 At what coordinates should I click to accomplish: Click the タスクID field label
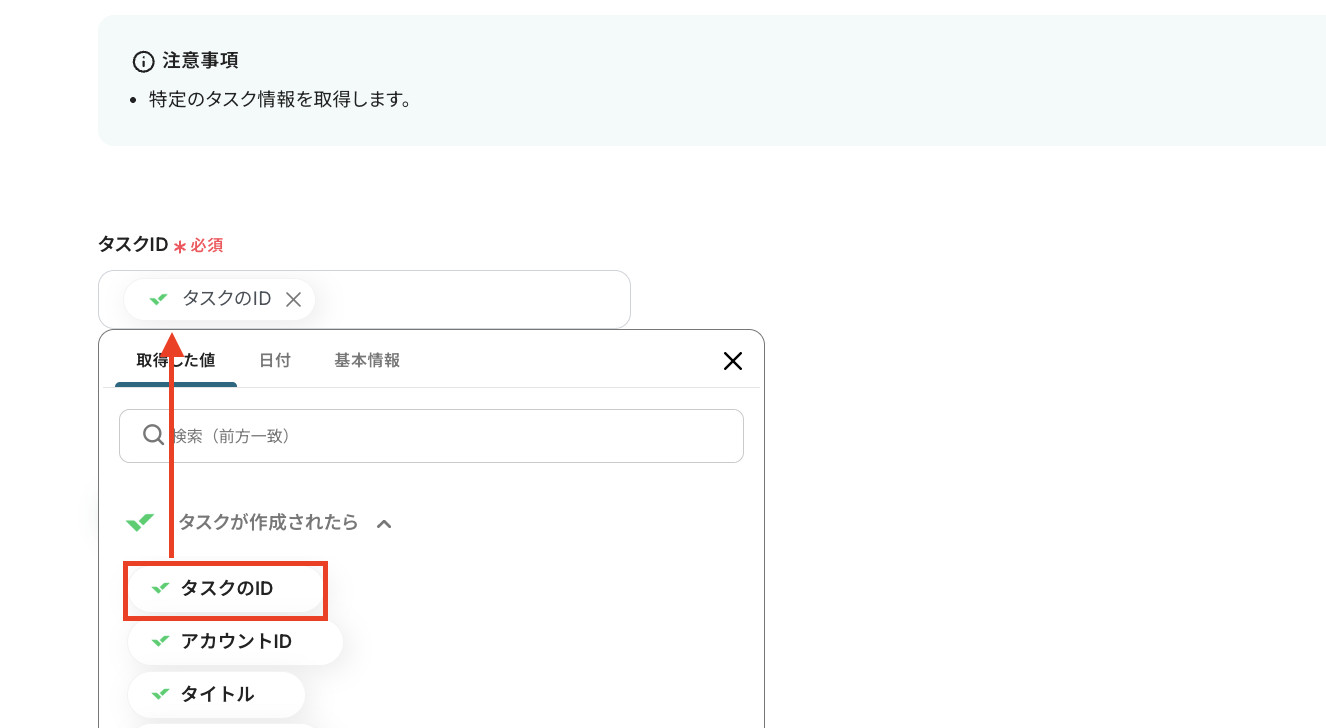click(x=132, y=244)
